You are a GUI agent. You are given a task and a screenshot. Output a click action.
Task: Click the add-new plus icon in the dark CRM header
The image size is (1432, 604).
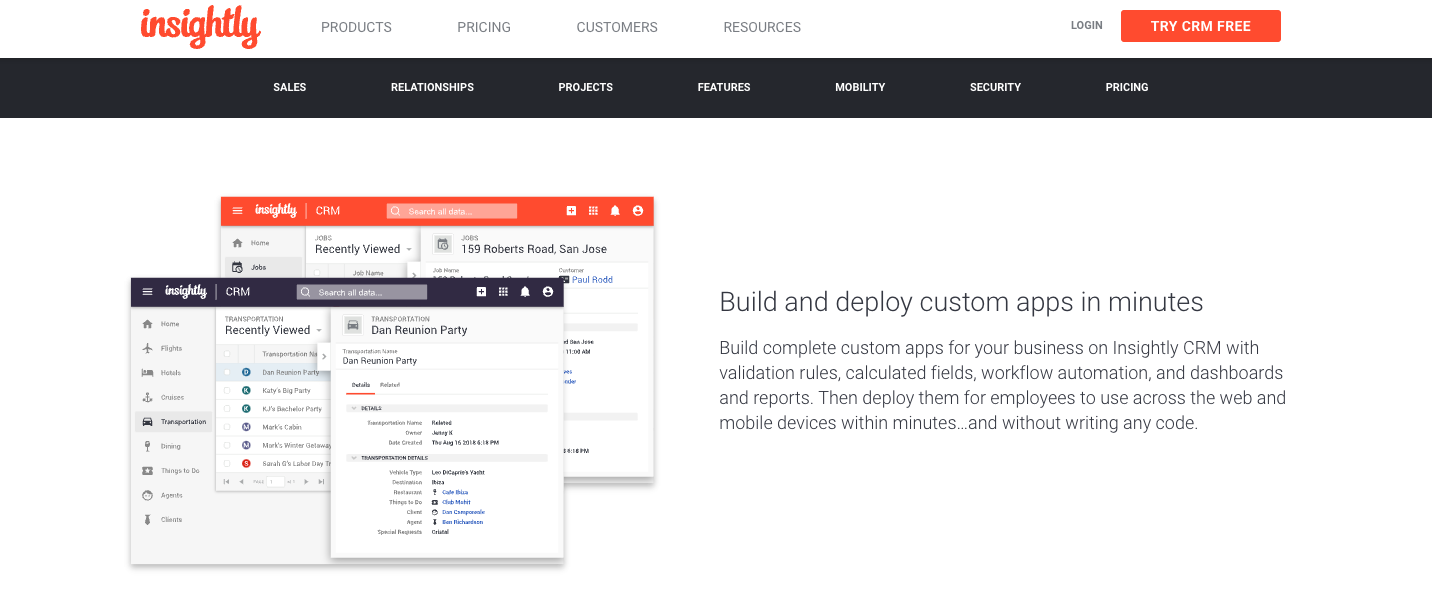tap(481, 292)
